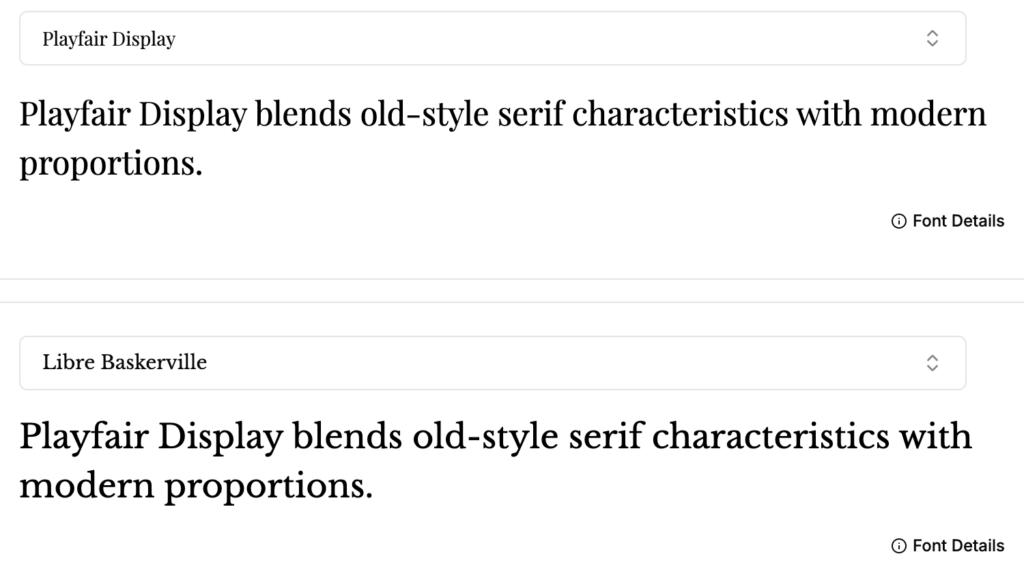Open the Libre Baskerville font dropdown
Image resolution: width=1024 pixels, height=580 pixels.
[492, 363]
